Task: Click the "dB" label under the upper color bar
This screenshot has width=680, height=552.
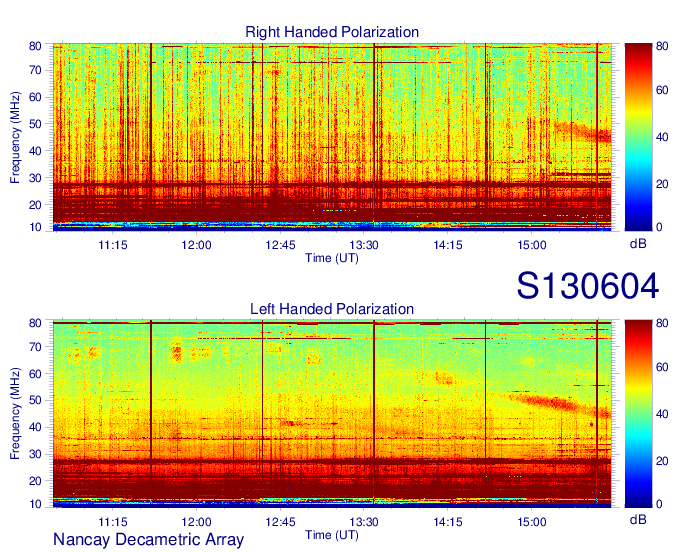Action: pos(638,244)
